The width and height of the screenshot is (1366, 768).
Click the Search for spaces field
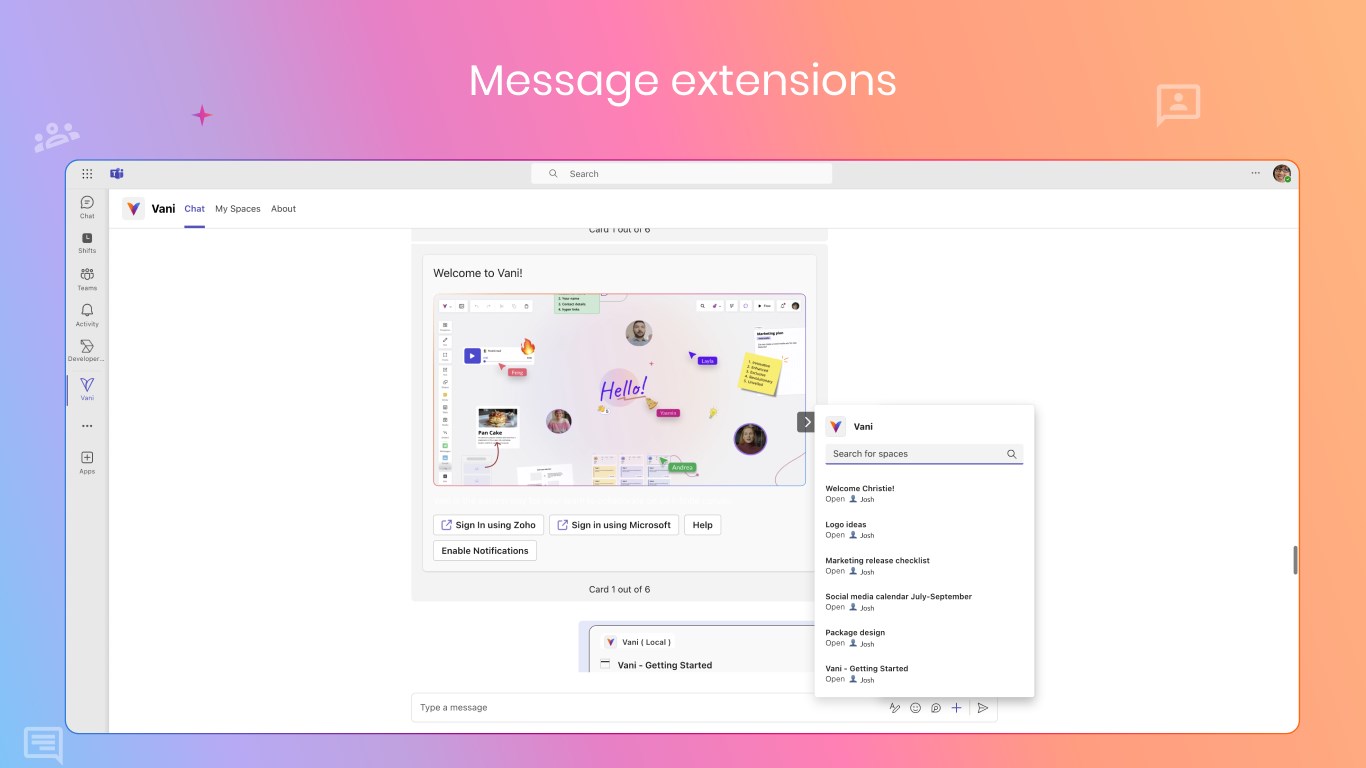tap(924, 454)
